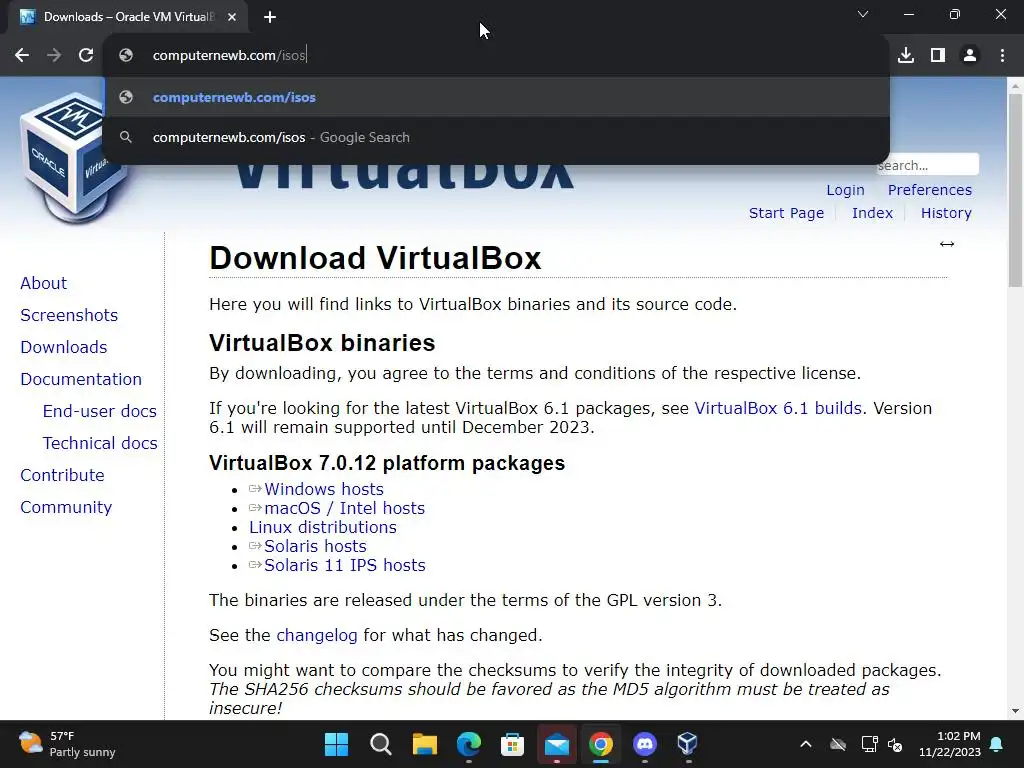Viewport: 1024px width, 768px height.
Task: Click the muted volume tray icon
Action: point(895,744)
